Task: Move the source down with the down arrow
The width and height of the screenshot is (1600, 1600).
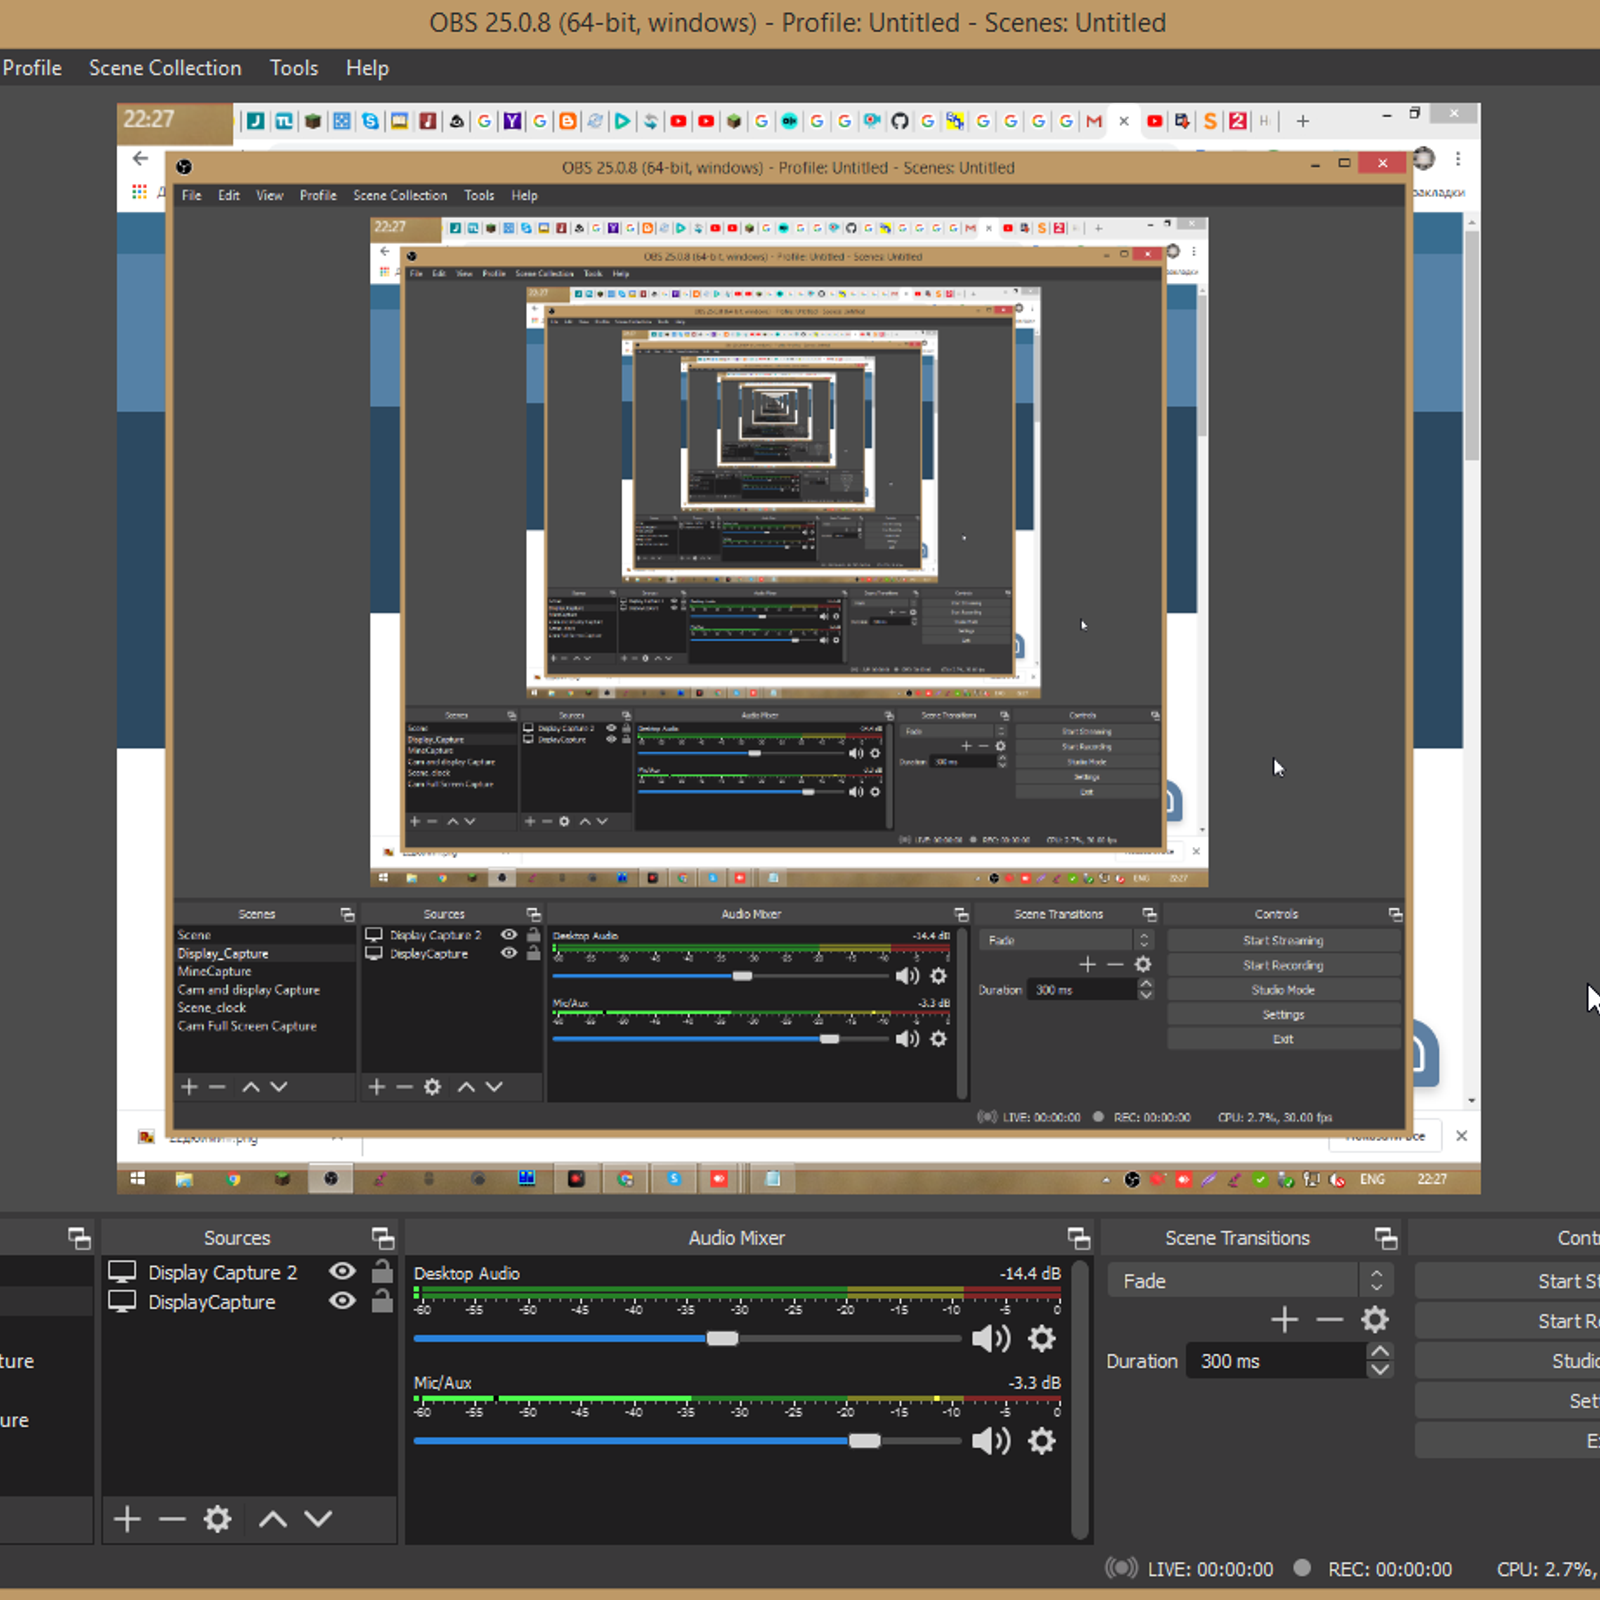Action: (x=318, y=1519)
